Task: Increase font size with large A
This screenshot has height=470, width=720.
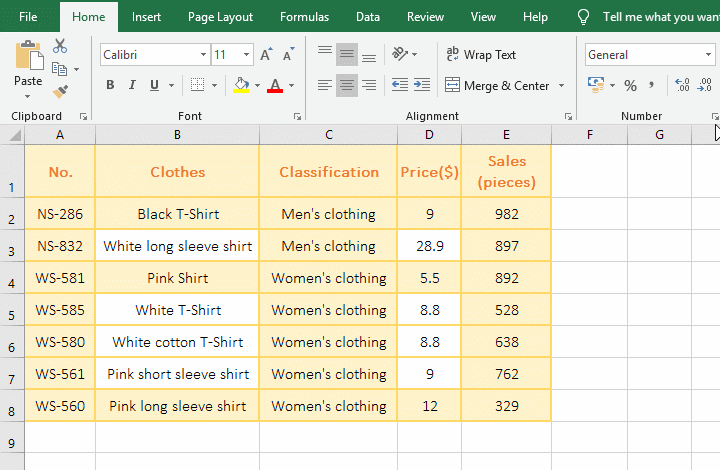Action: coord(266,55)
